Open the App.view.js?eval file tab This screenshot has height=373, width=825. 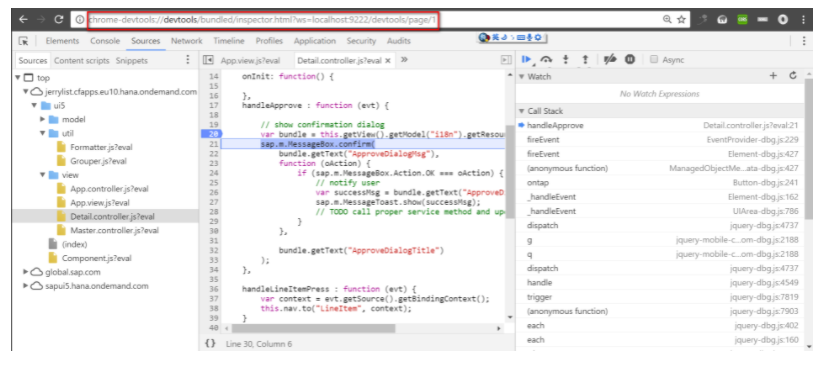click(x=242, y=61)
